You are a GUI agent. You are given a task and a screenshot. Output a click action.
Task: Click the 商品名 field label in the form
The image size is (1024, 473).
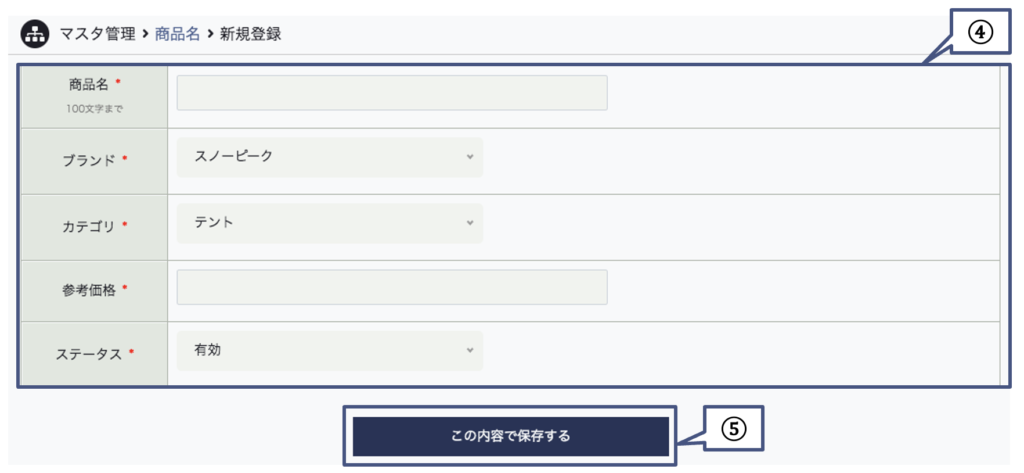[x=89, y=85]
